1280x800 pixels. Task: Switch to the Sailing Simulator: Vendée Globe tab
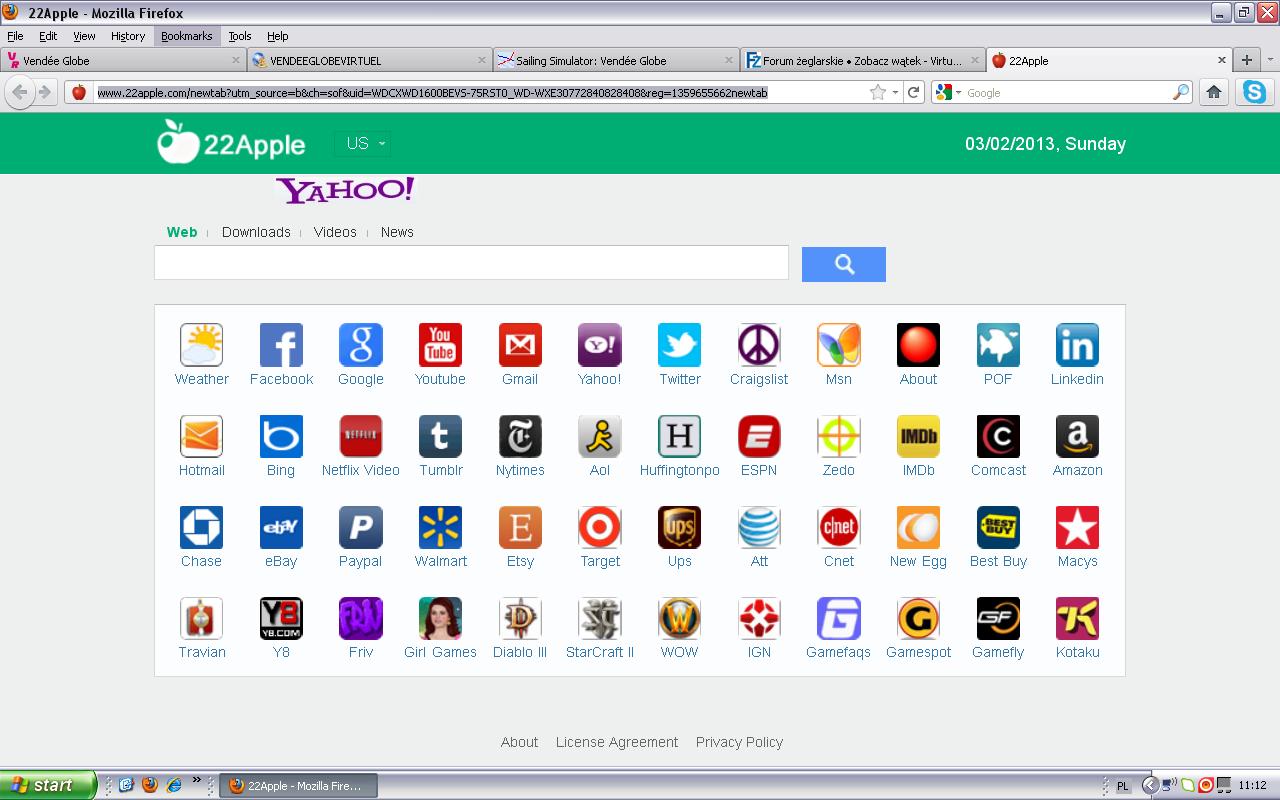tap(590, 61)
